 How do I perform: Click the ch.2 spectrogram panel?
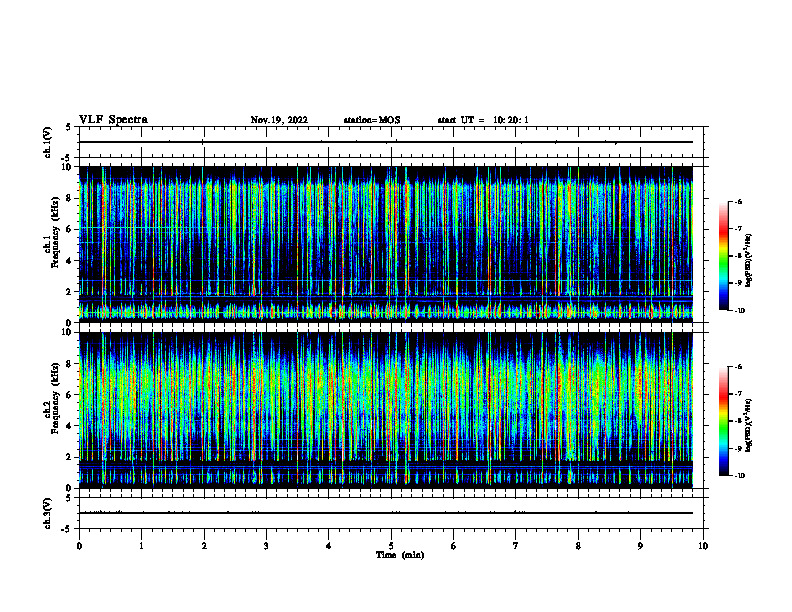point(386,410)
